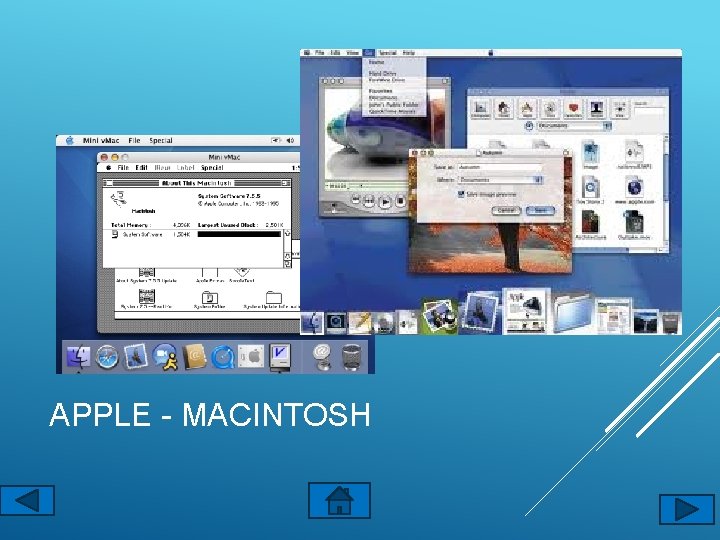This screenshot has height=540, width=720.
Task: Choose Favorites in the Go menu
Action: click(x=380, y=91)
